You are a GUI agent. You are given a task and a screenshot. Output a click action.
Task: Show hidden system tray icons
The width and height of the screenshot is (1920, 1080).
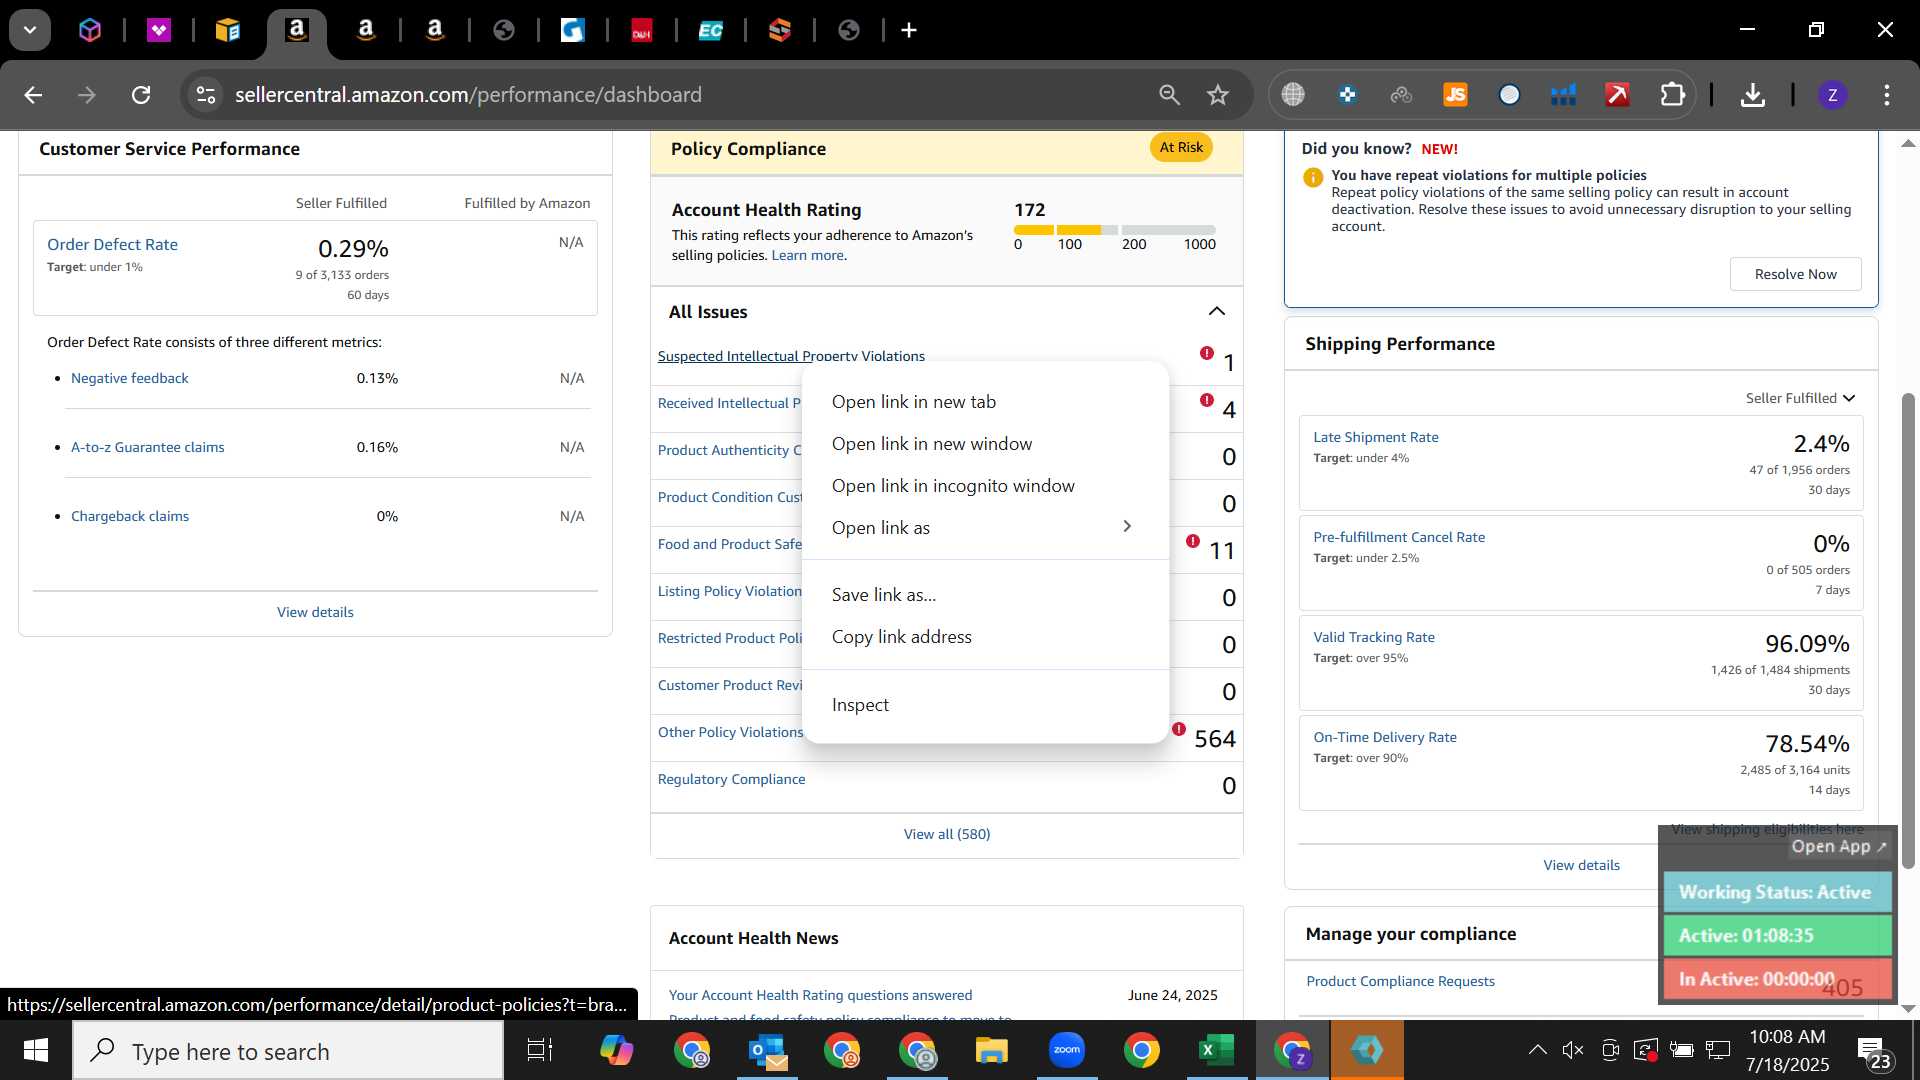pos(1538,1050)
